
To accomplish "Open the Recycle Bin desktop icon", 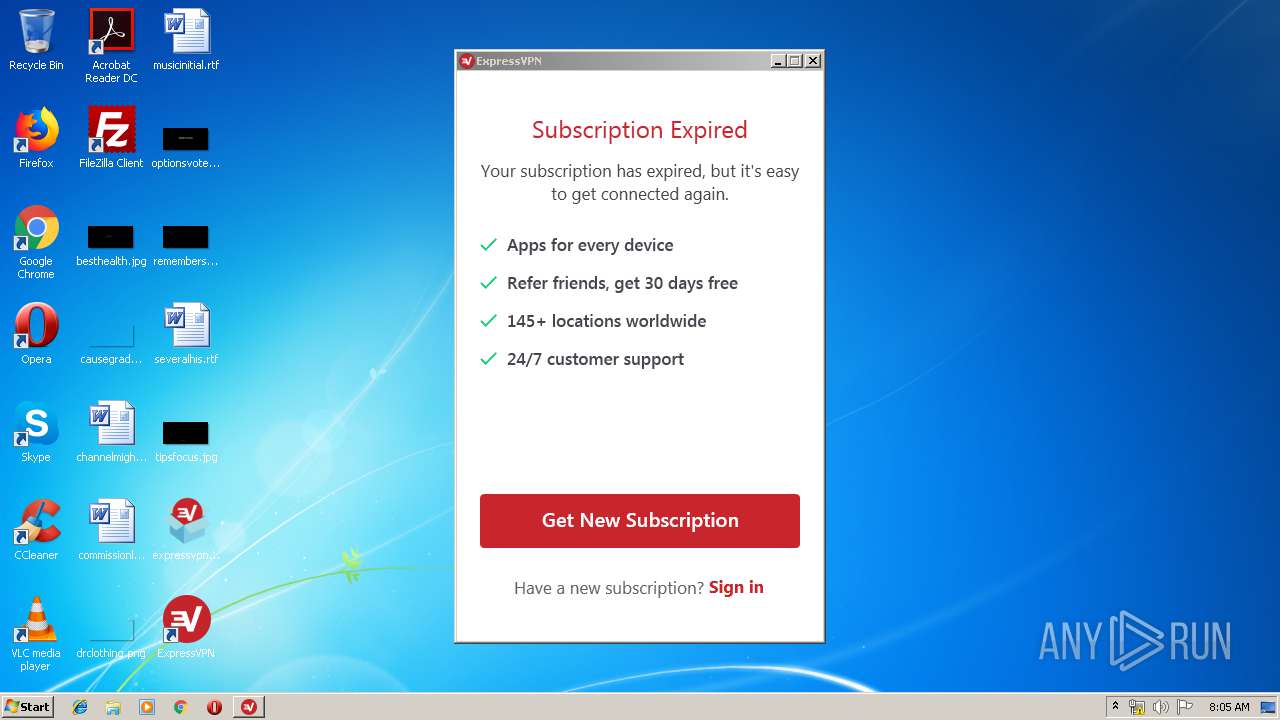I will (36, 40).
